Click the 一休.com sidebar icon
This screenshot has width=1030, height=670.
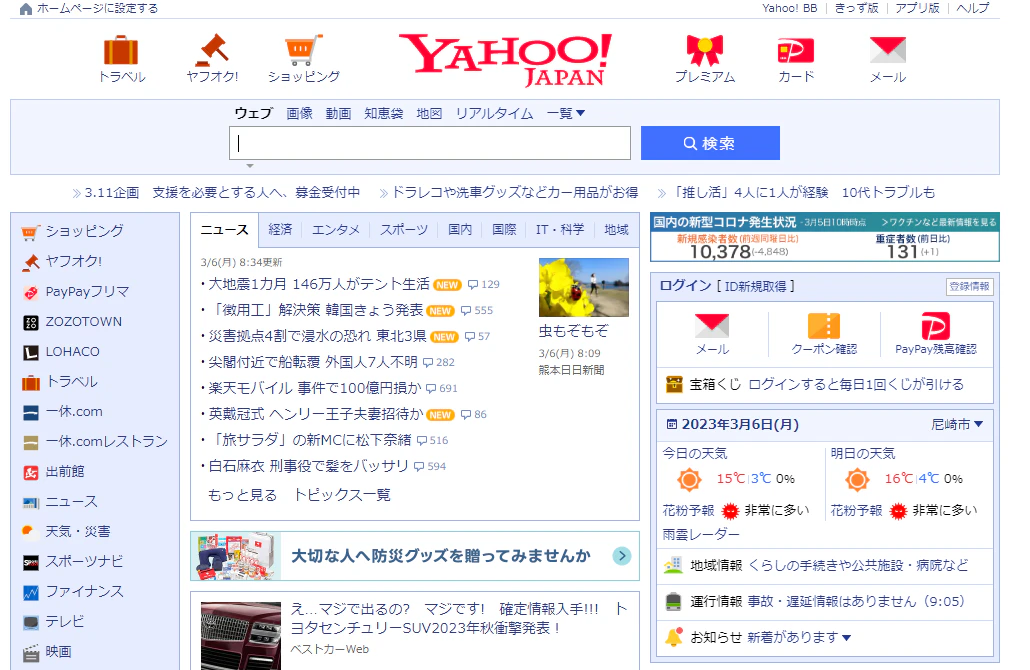coord(31,413)
